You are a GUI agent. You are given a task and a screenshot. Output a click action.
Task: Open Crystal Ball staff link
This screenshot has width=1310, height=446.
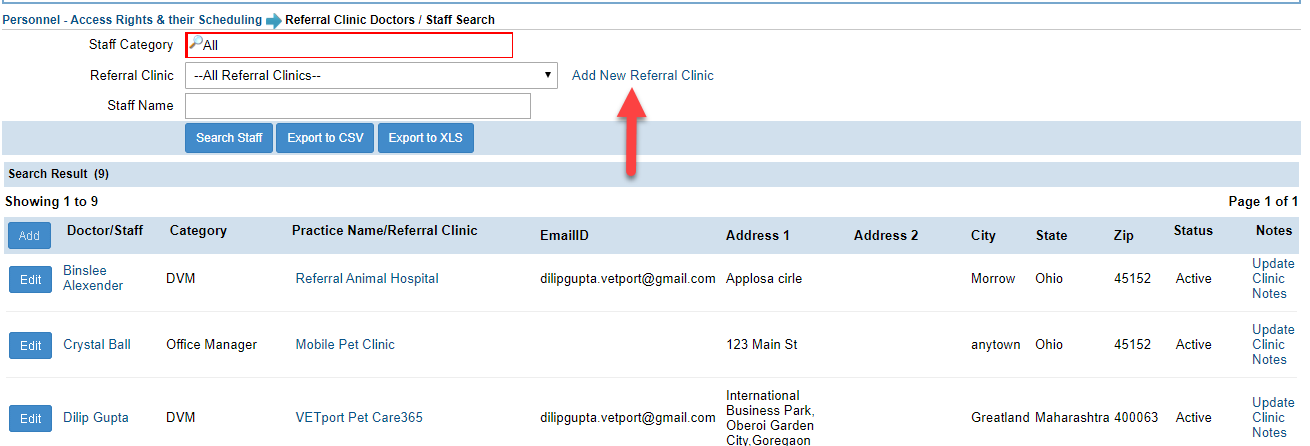pyautogui.click(x=97, y=344)
